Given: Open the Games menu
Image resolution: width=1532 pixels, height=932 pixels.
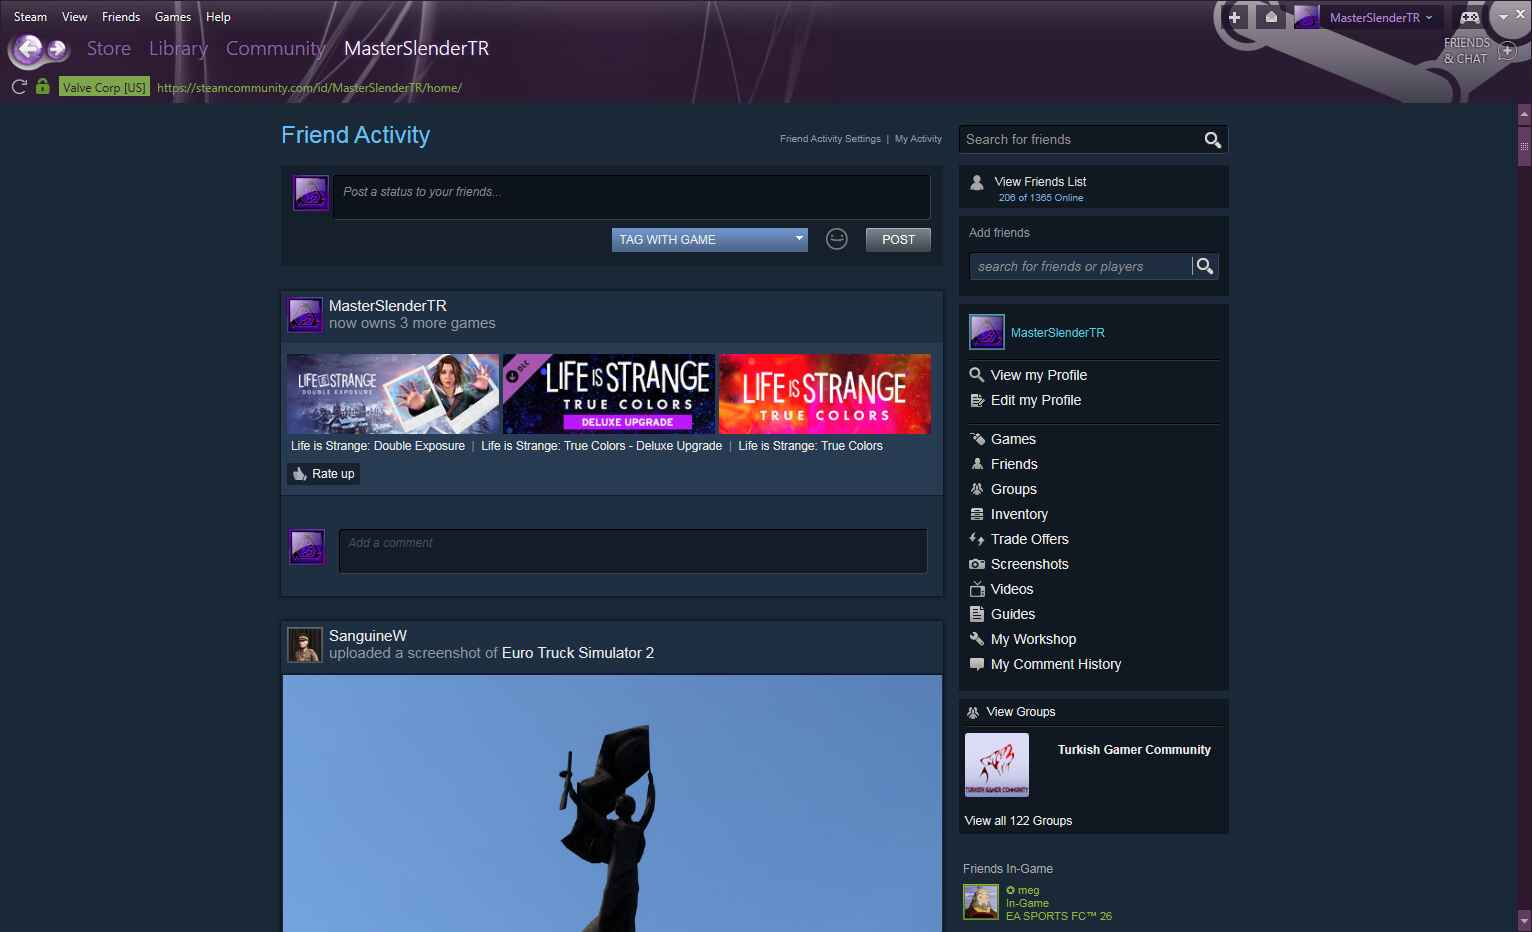Looking at the screenshot, I should (x=173, y=17).
